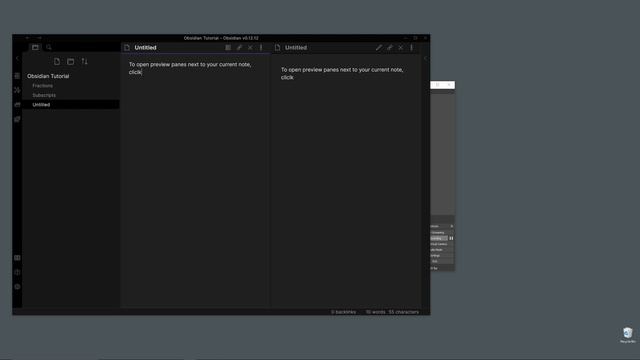This screenshot has width=640, height=360.
Task: Click the pause button in background window
Action: pos(451,238)
